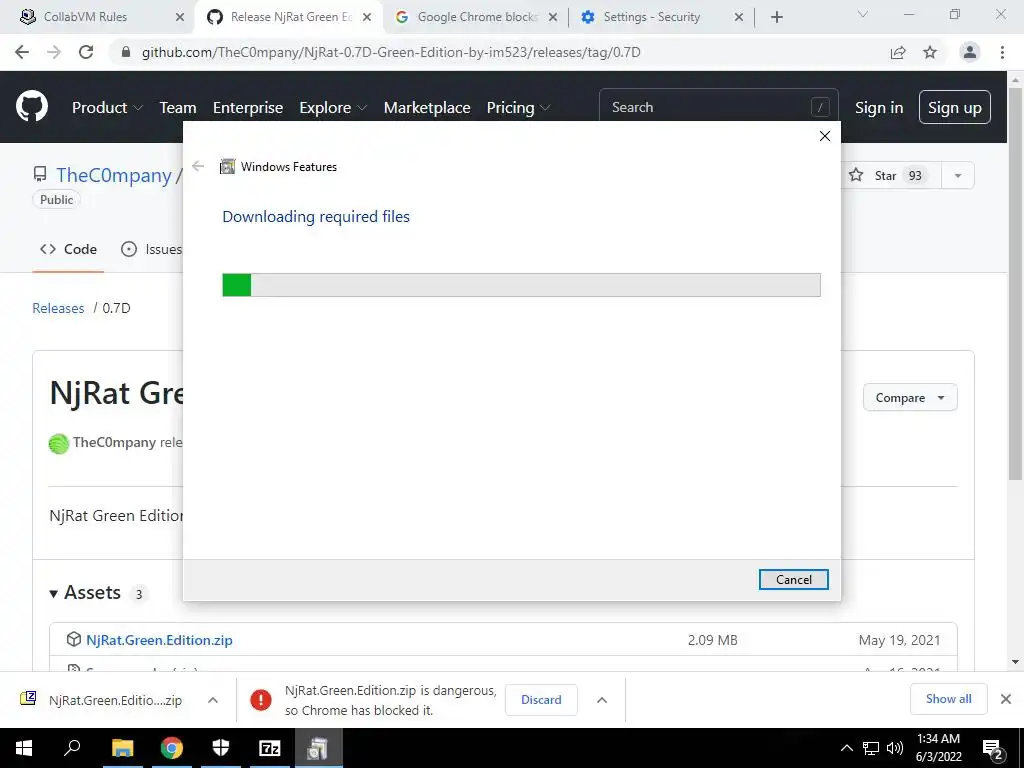Open the Code repository tab

(68, 249)
